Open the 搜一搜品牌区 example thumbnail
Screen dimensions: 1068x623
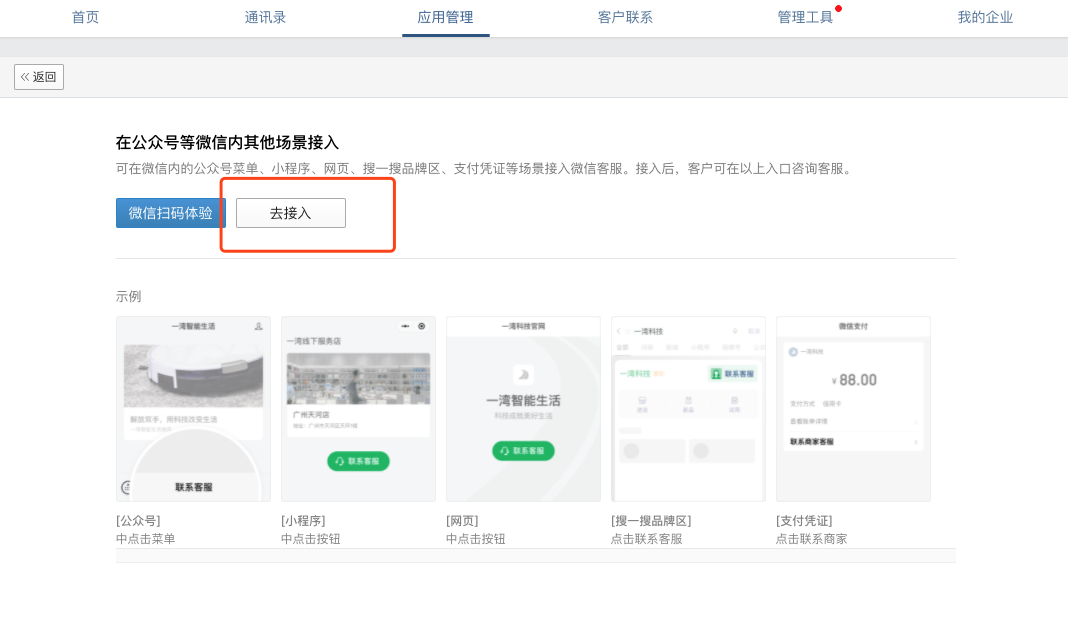pos(688,408)
